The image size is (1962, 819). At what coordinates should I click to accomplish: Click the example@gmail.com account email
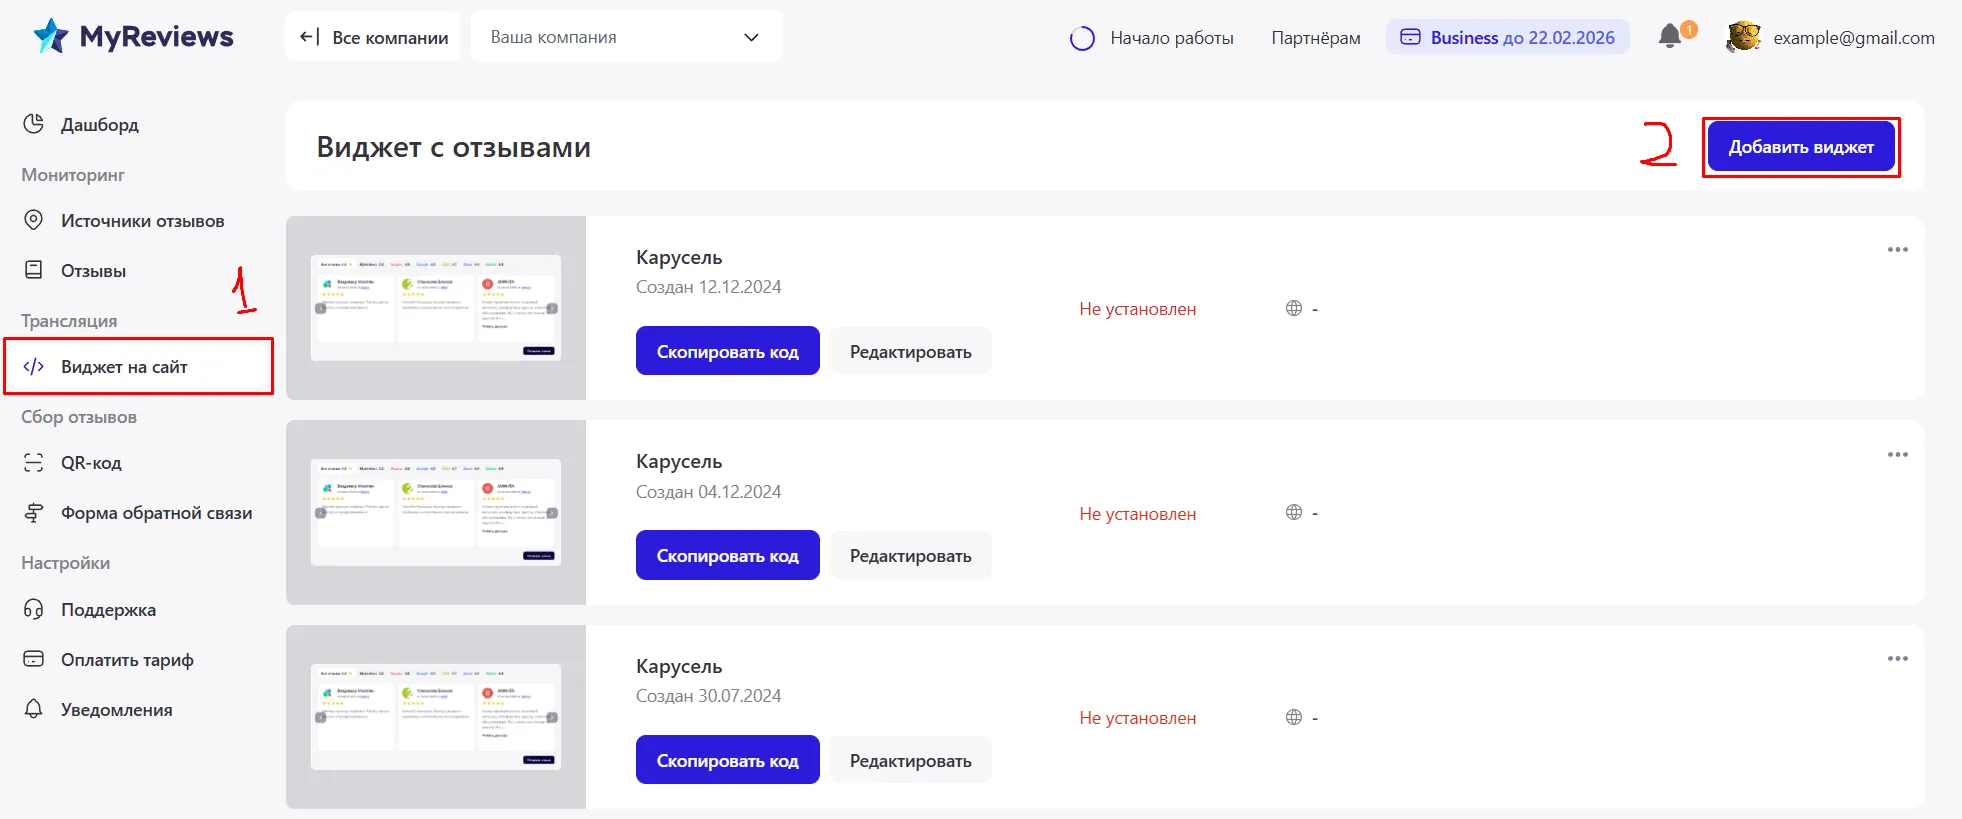pyautogui.click(x=1854, y=38)
